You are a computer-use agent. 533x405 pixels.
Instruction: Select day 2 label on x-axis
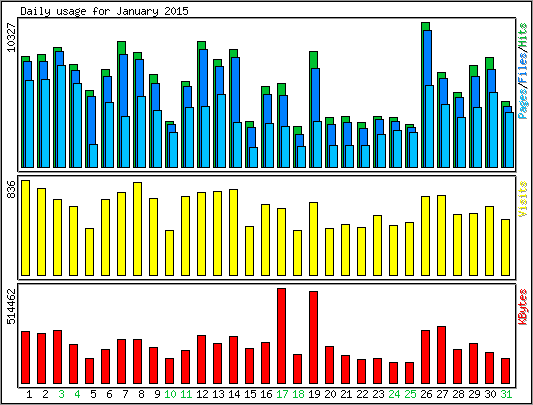[45, 394]
